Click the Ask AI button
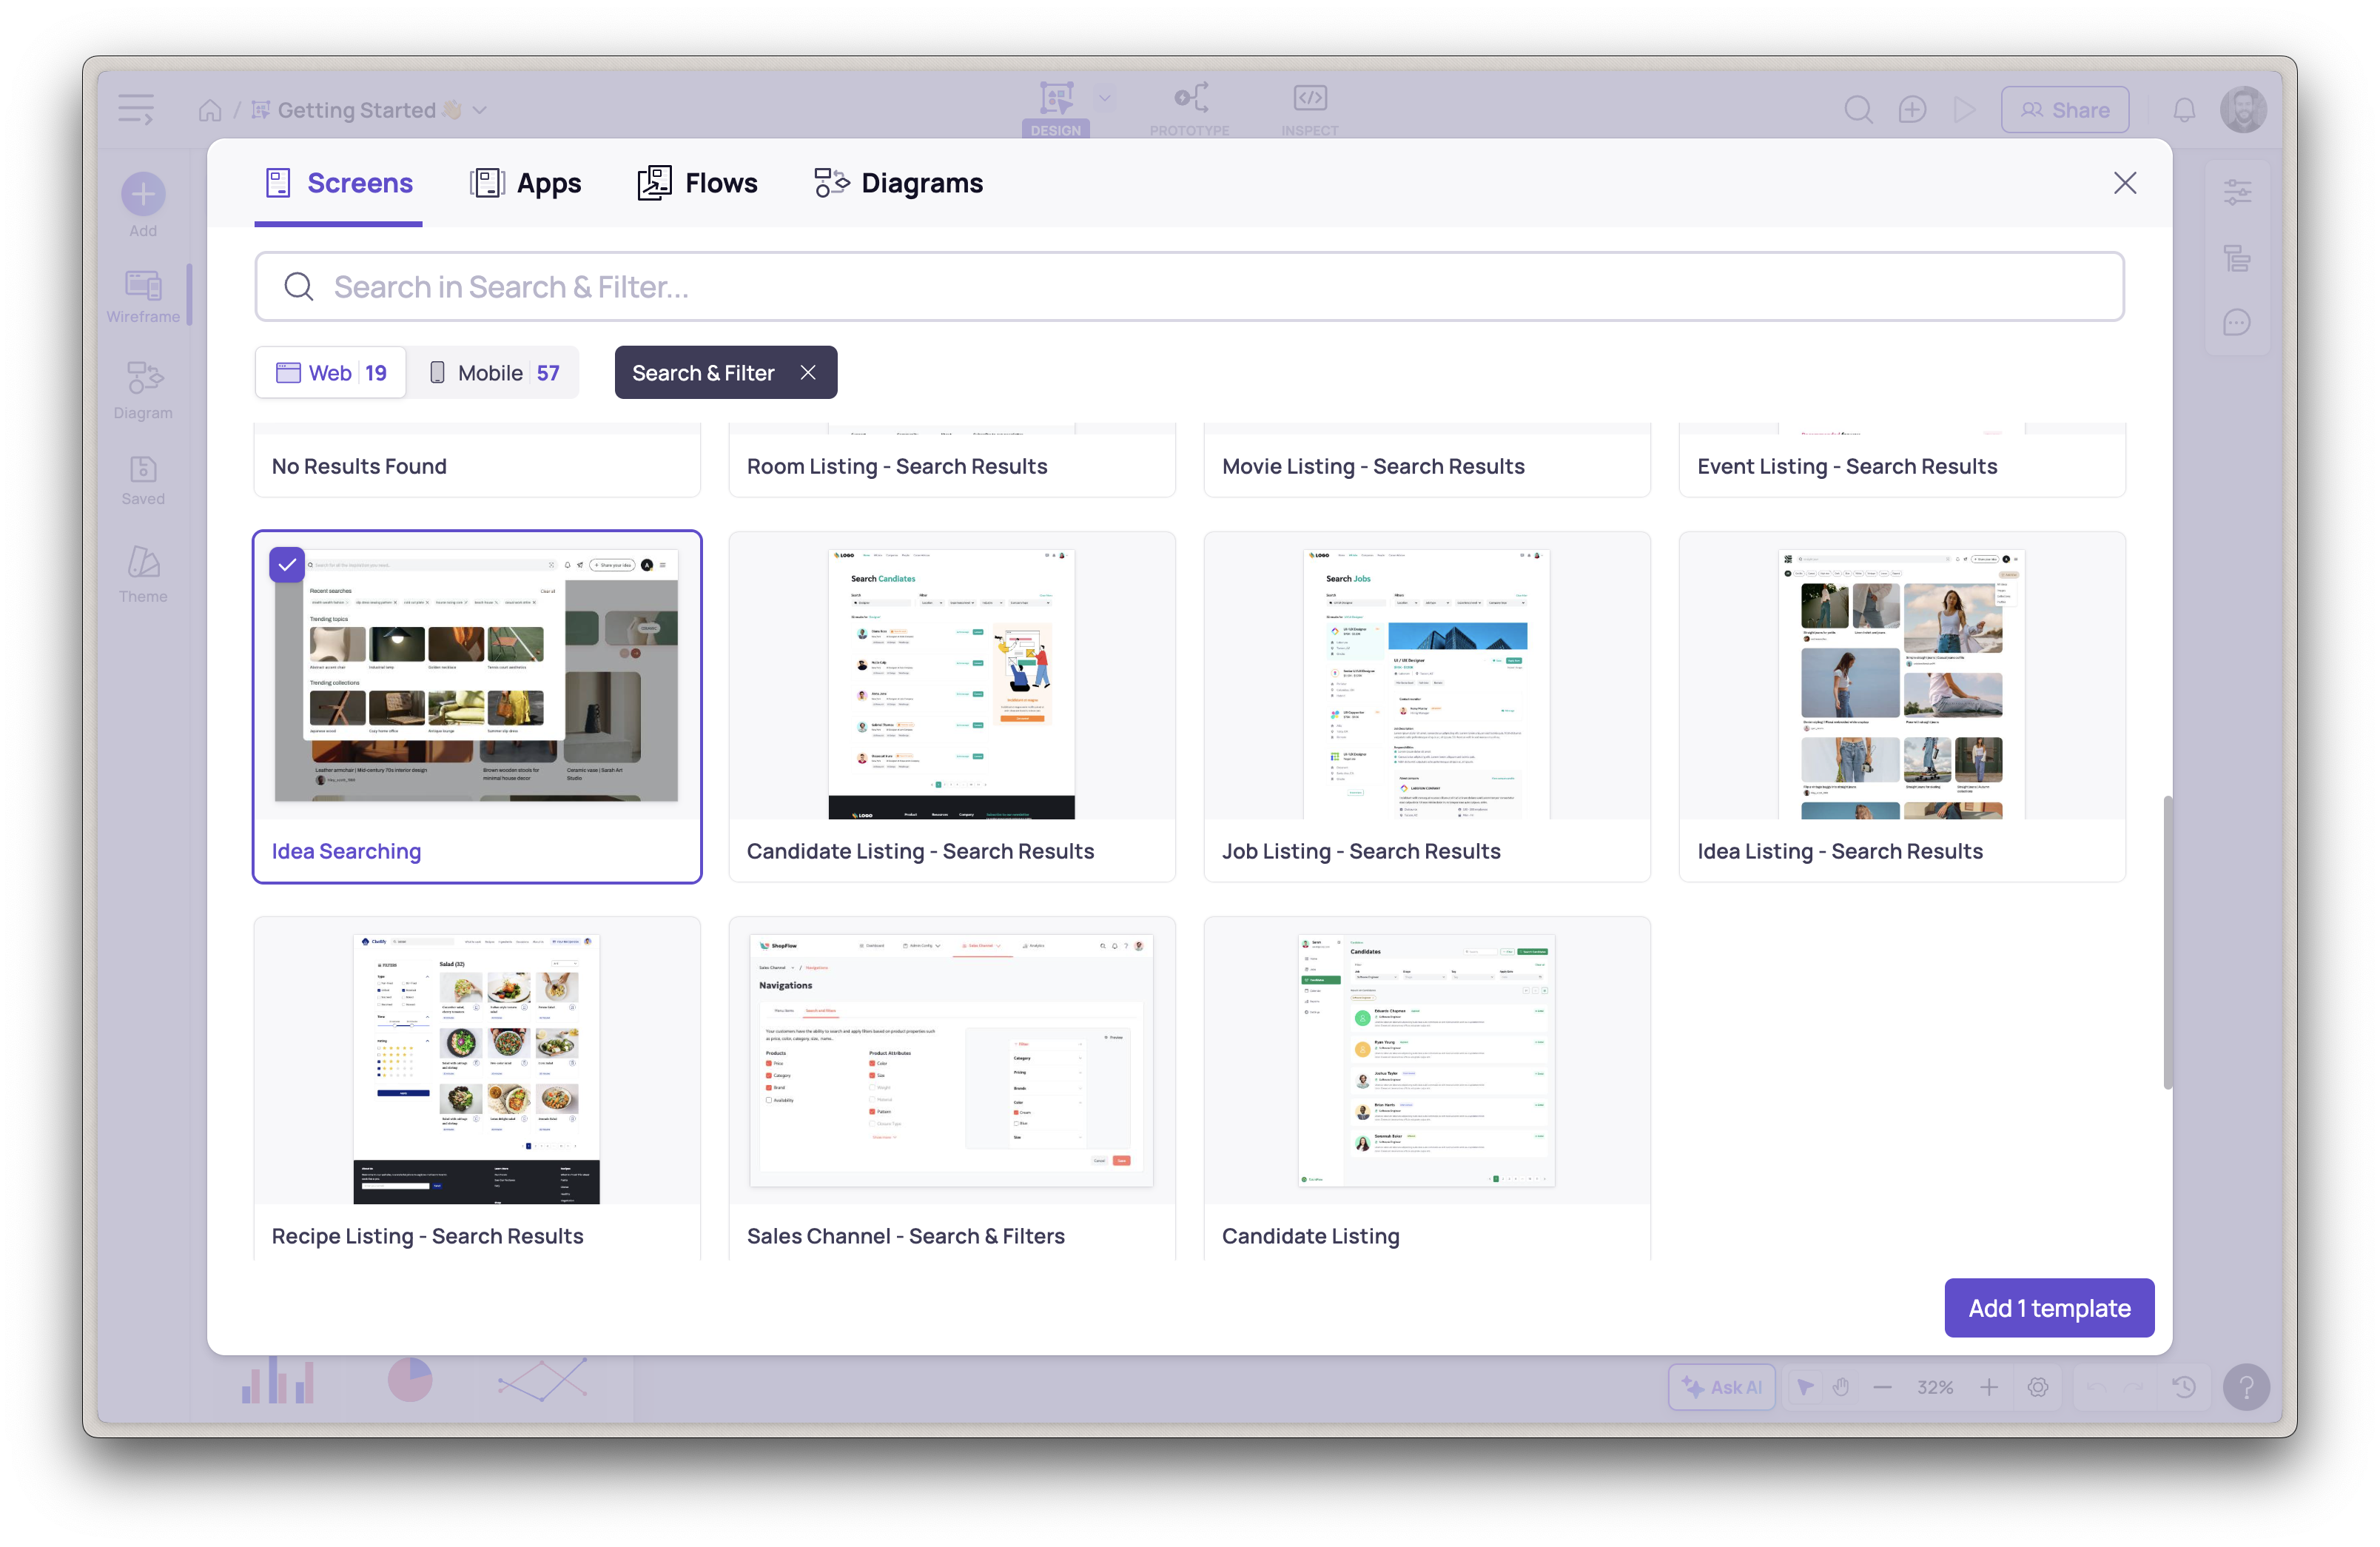This screenshot has height=1547, width=2380. [x=1721, y=1387]
